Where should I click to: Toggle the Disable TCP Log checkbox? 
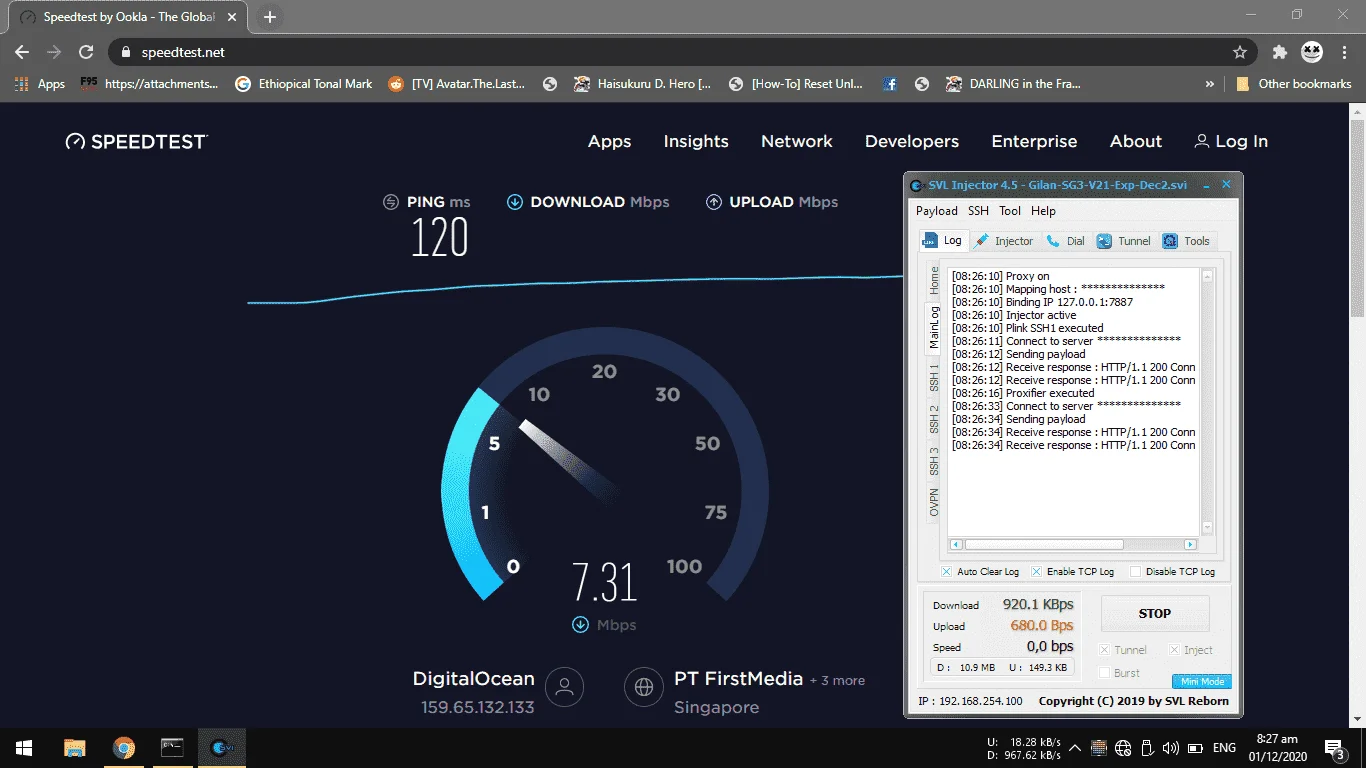pyautogui.click(x=1135, y=571)
